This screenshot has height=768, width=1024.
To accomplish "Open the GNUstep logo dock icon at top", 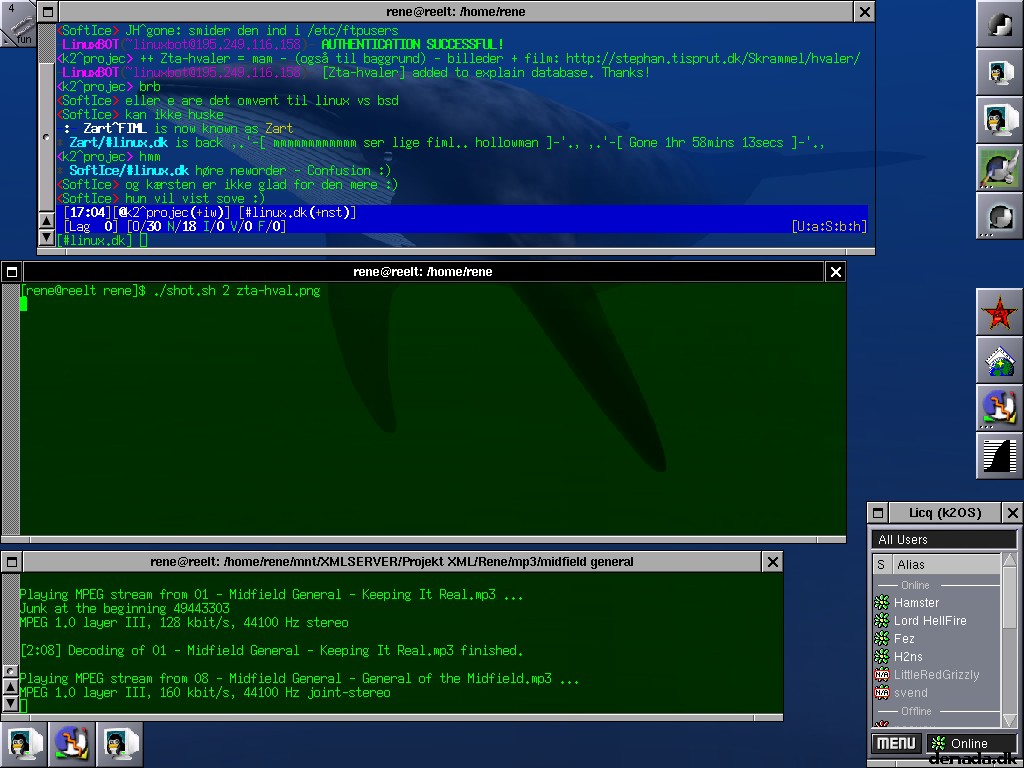I will coord(999,24).
